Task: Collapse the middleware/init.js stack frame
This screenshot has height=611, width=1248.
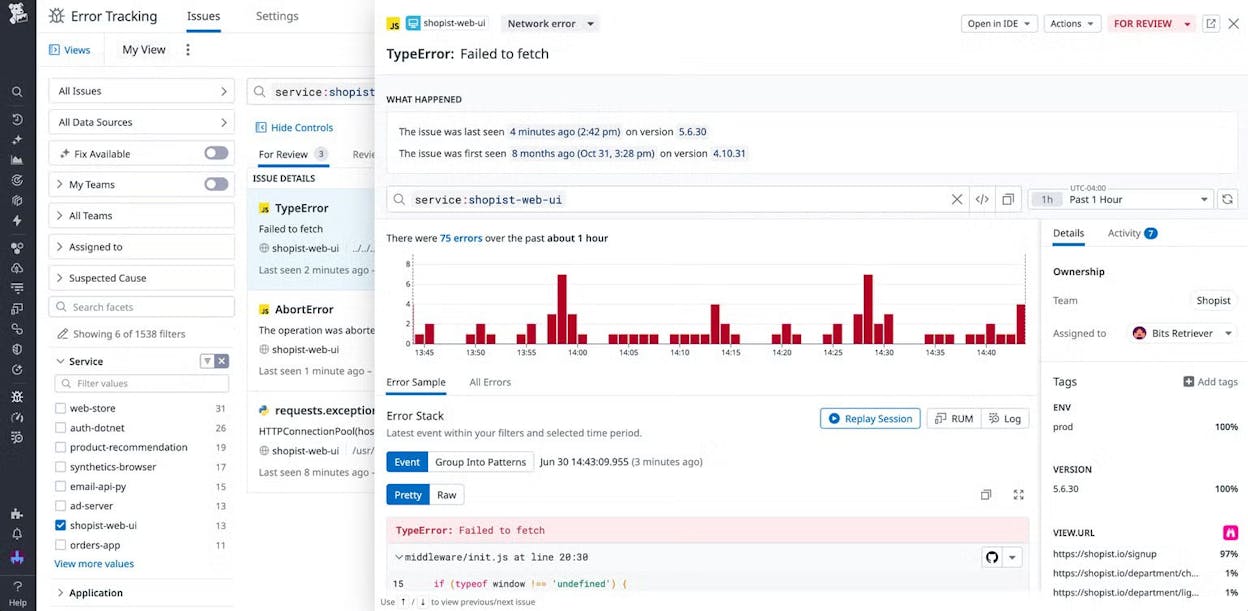Action: tap(399, 557)
